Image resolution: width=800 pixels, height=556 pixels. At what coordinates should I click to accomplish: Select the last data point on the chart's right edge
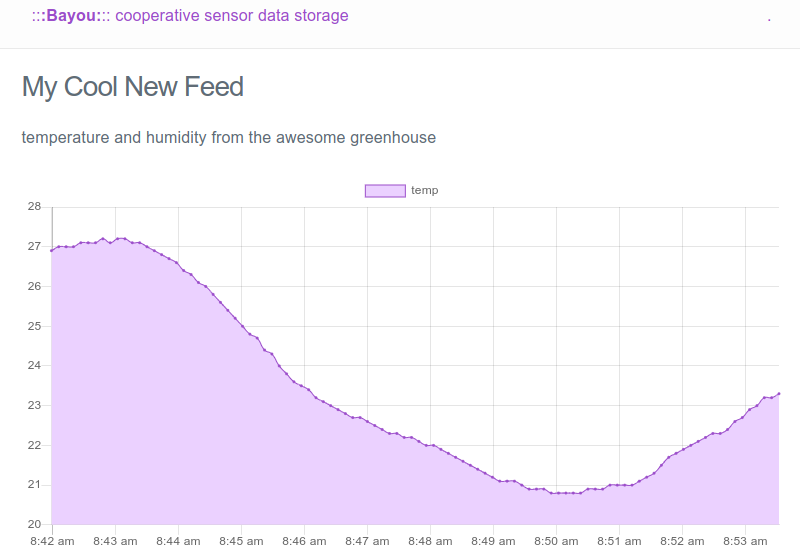coord(779,394)
